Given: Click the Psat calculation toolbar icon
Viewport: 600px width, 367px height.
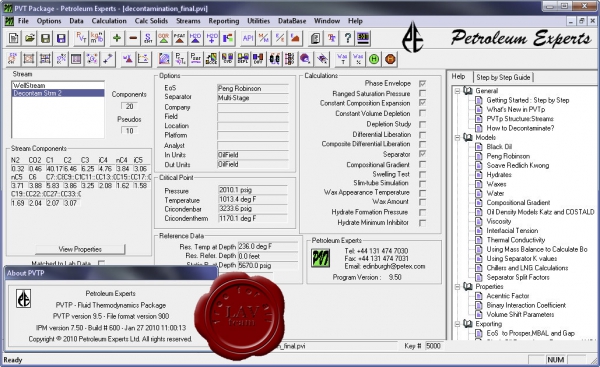Looking at the screenshot, I should (x=196, y=59).
